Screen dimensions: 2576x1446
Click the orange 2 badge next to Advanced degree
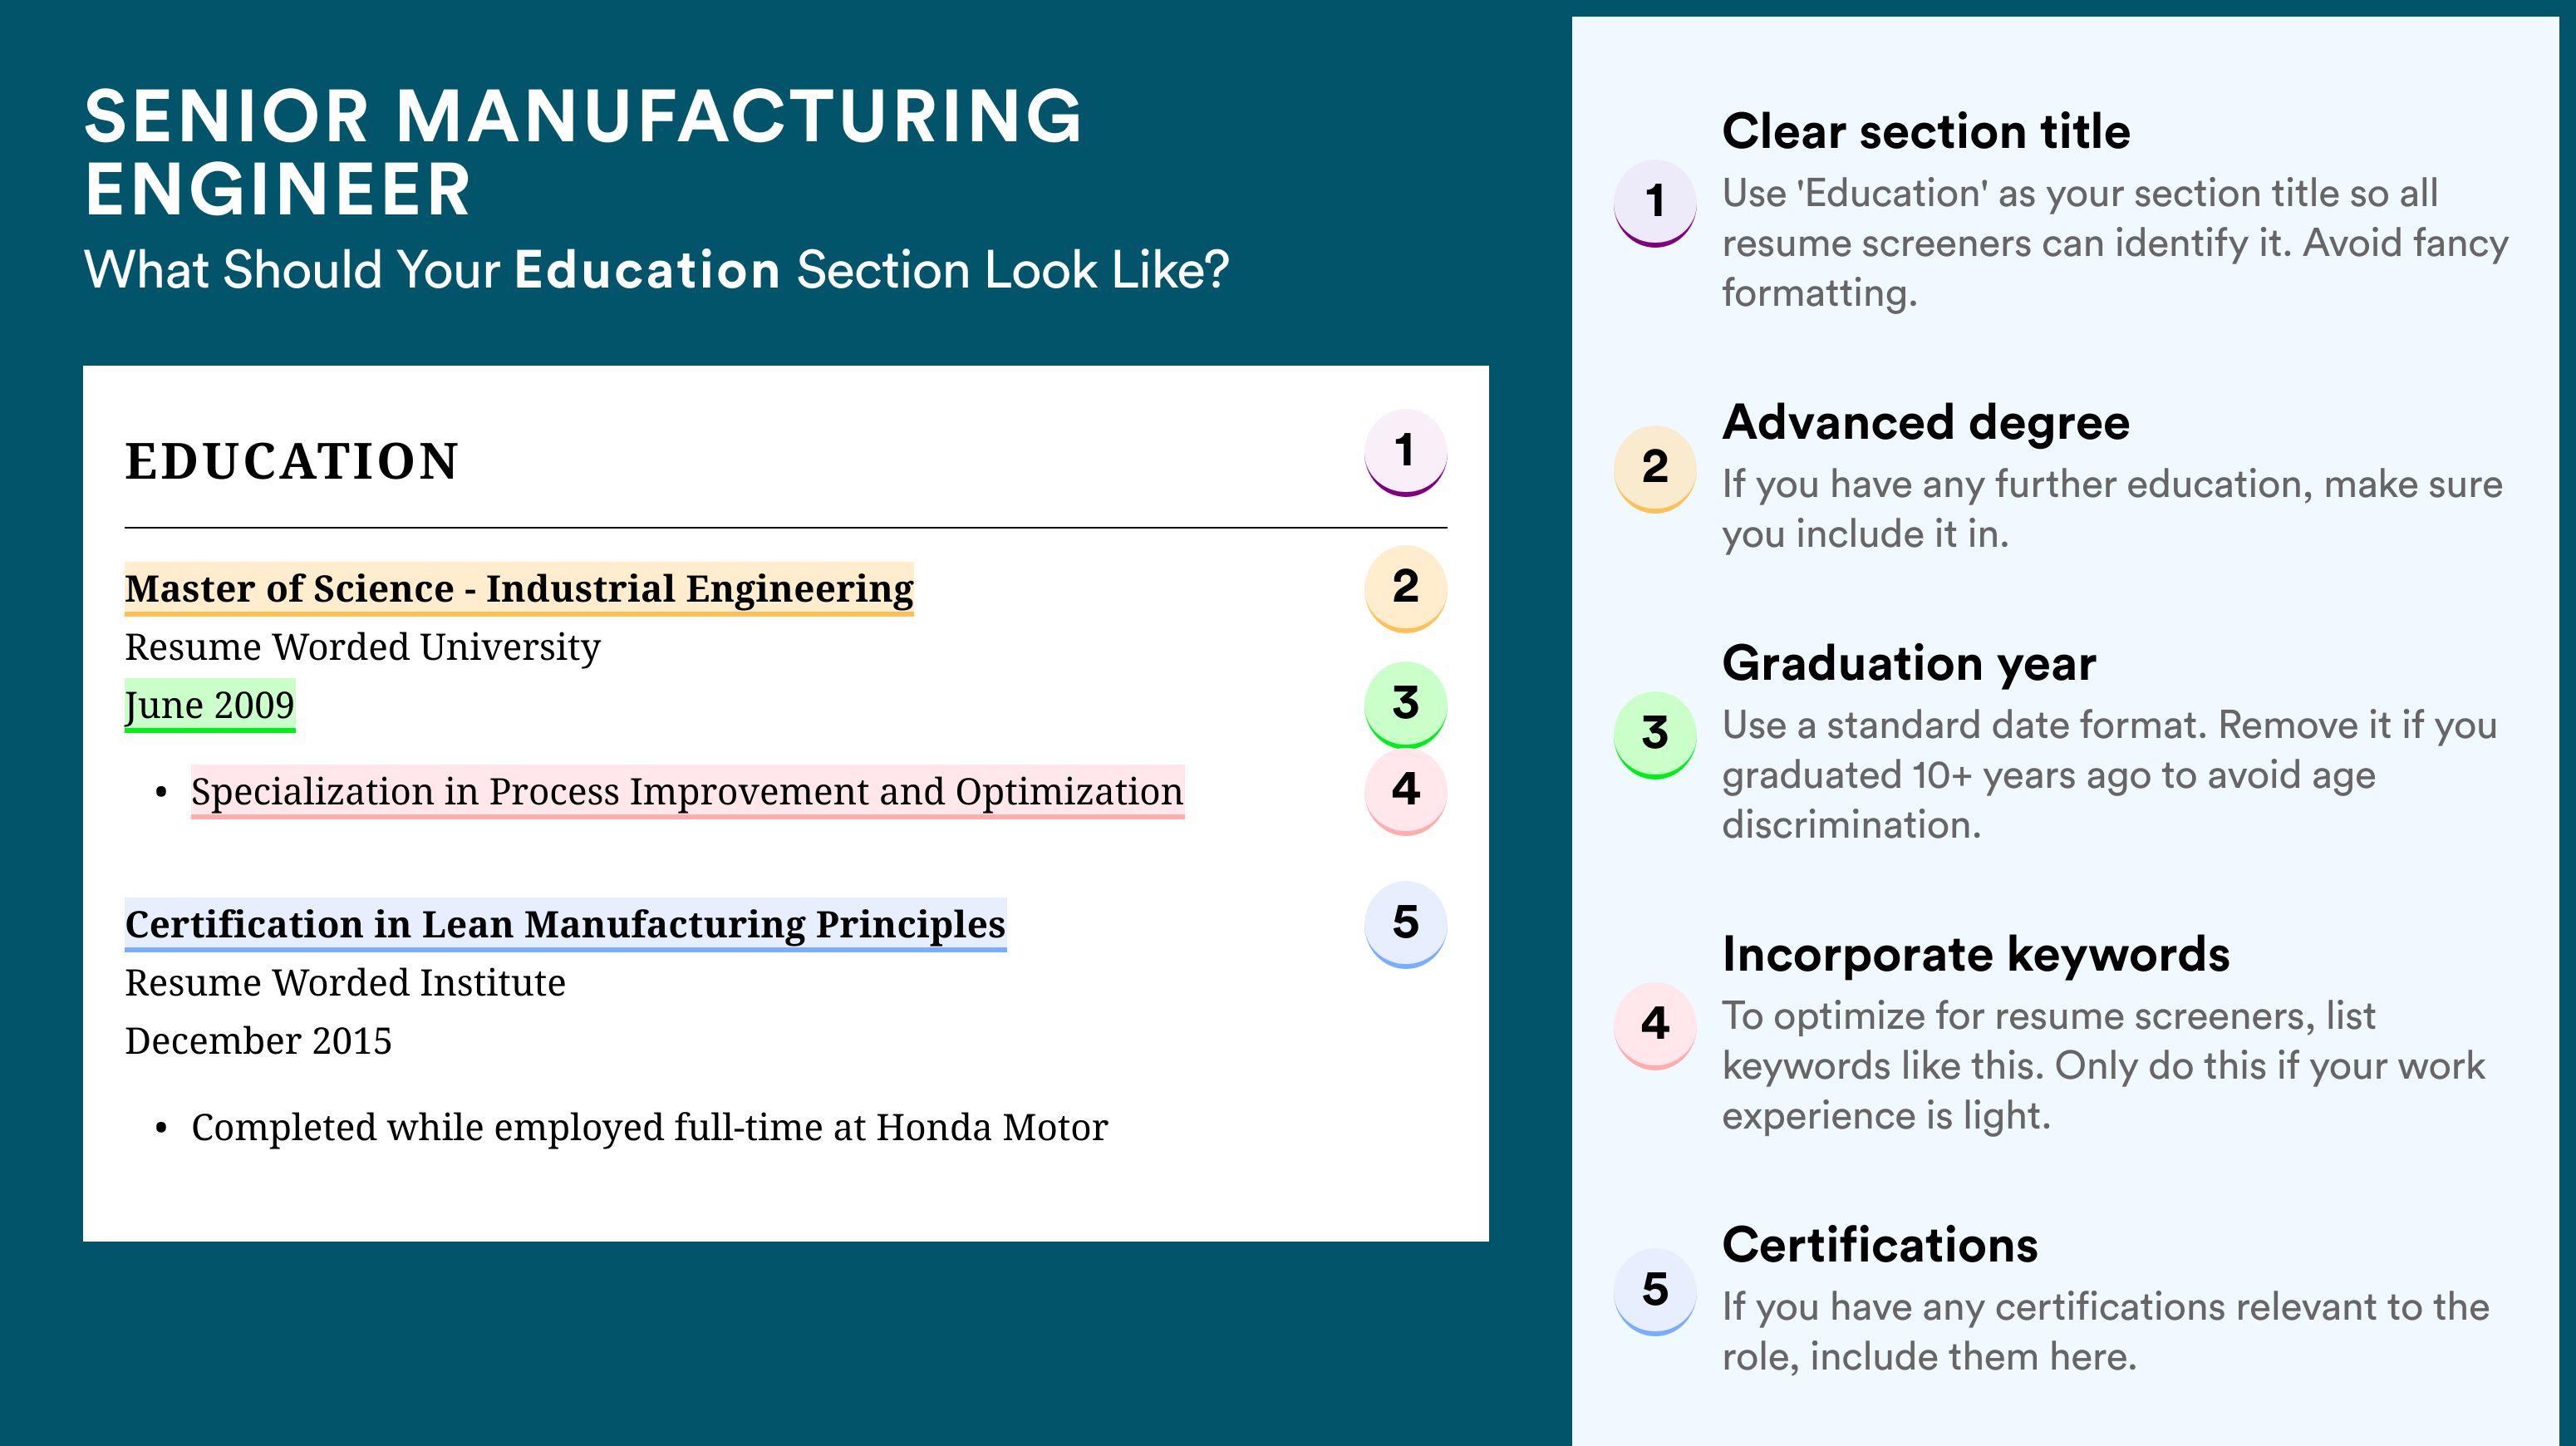point(1654,469)
